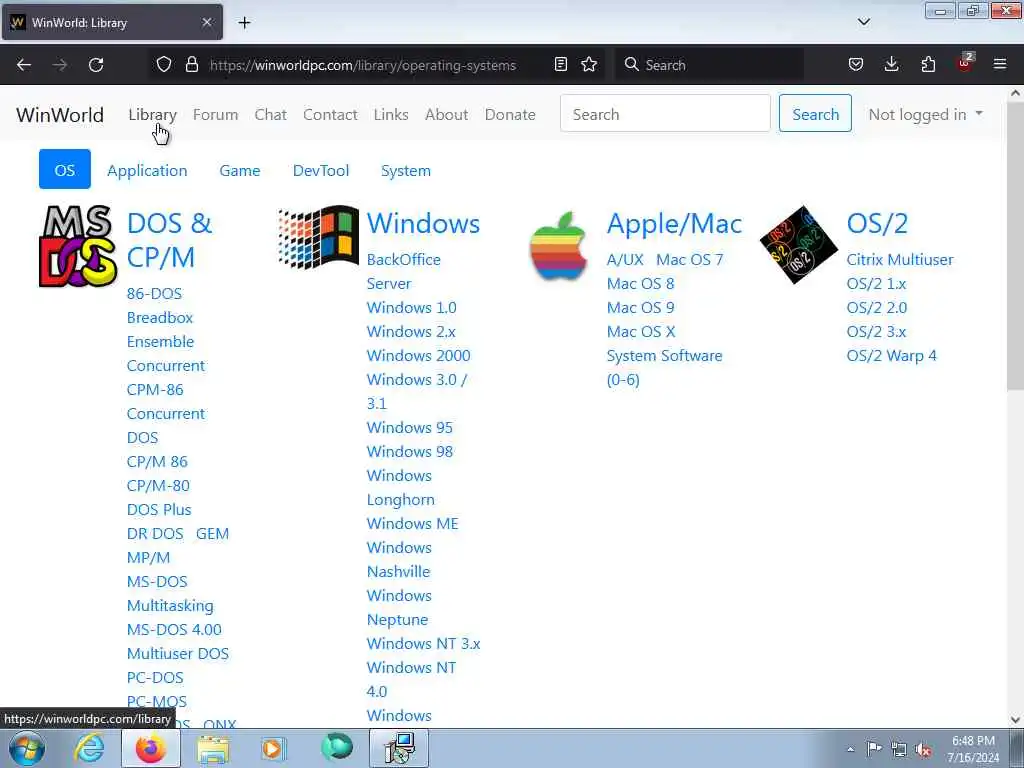Click the Windows flag logo
The image size is (1024, 768).
click(318, 238)
